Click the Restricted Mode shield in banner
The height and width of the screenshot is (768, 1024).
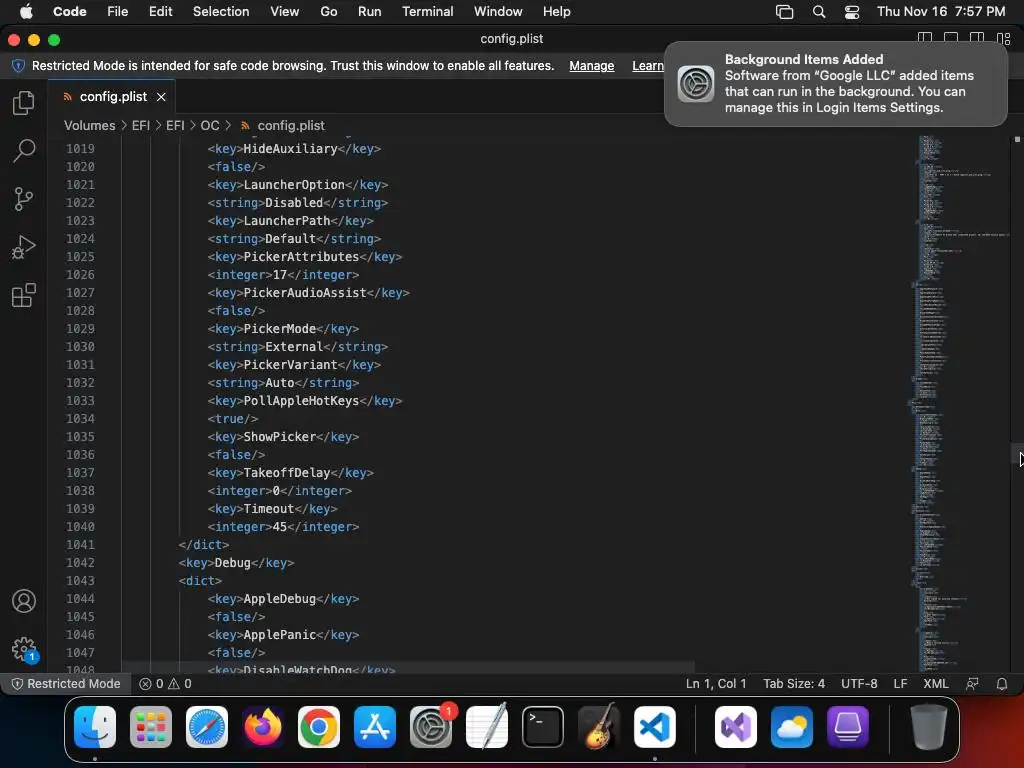pos(18,66)
